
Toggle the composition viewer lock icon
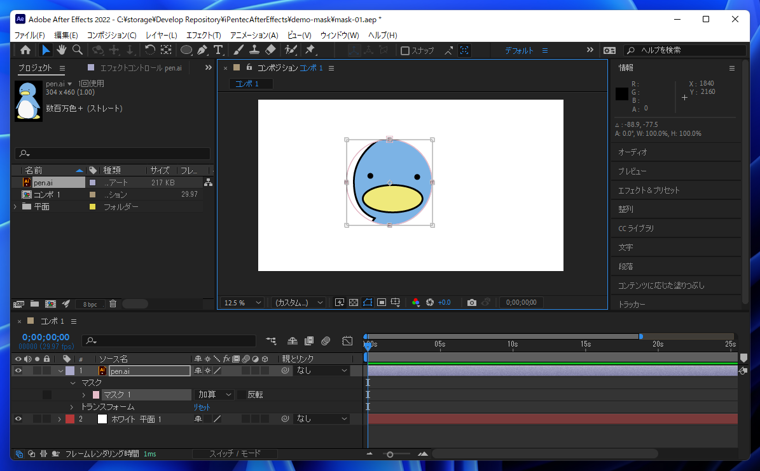click(249, 67)
